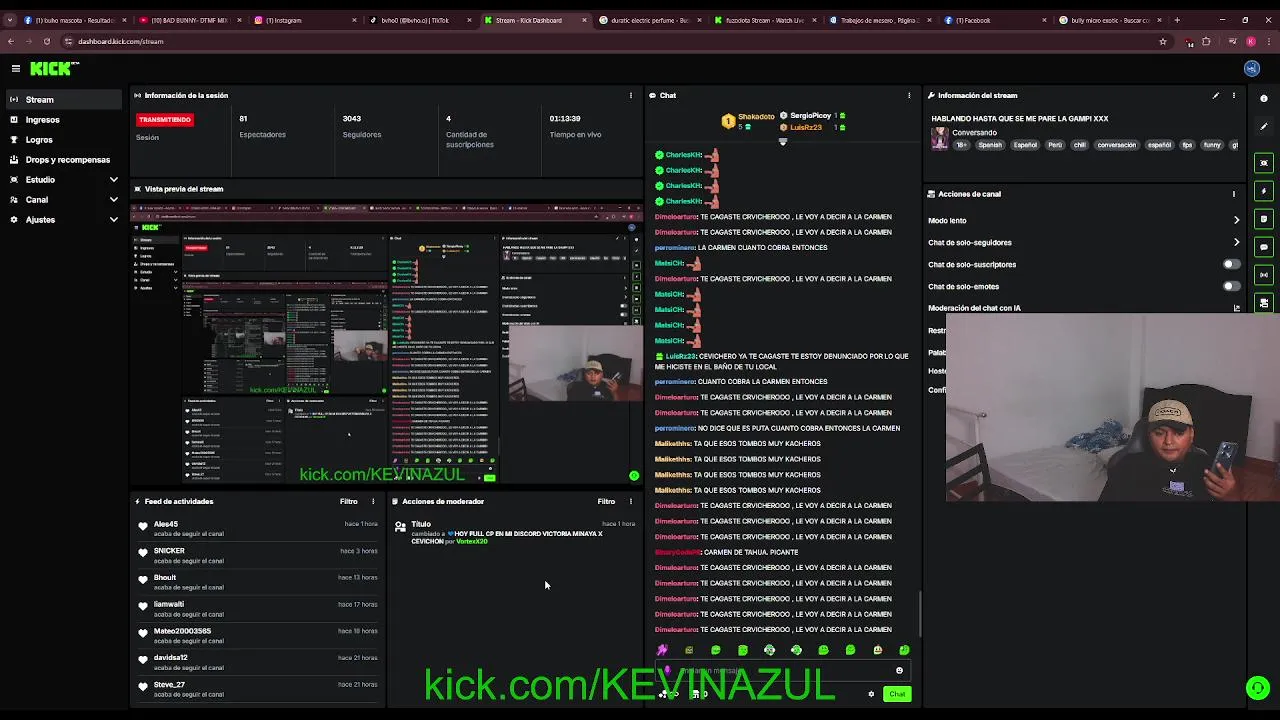Image resolution: width=1280 pixels, height=720 pixels.
Task: Open Chat de solo-seguidores settings arrow
Action: pos(1236,242)
